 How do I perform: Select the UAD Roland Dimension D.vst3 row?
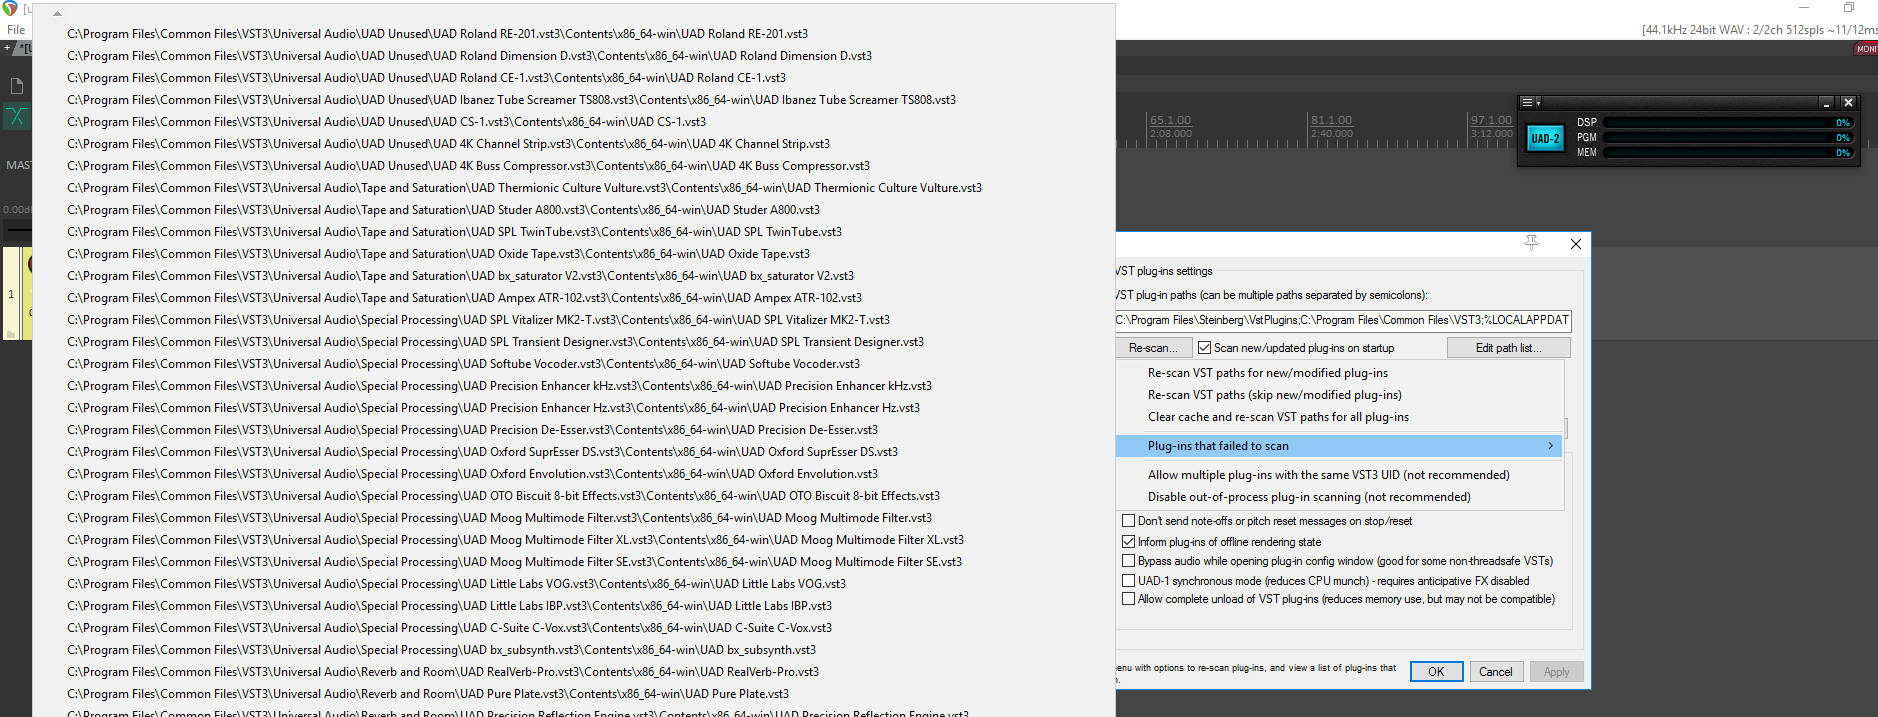[573, 56]
